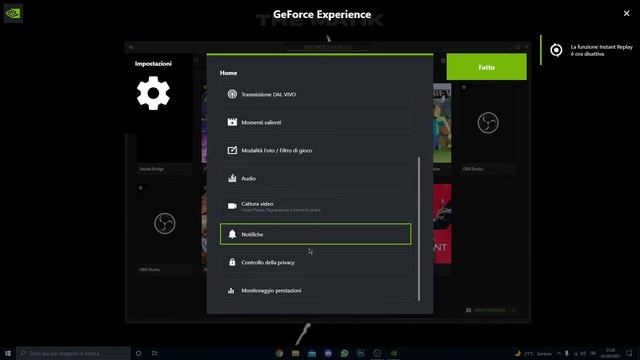Select the OBS Studio tile next to the Fatto button

488,128
